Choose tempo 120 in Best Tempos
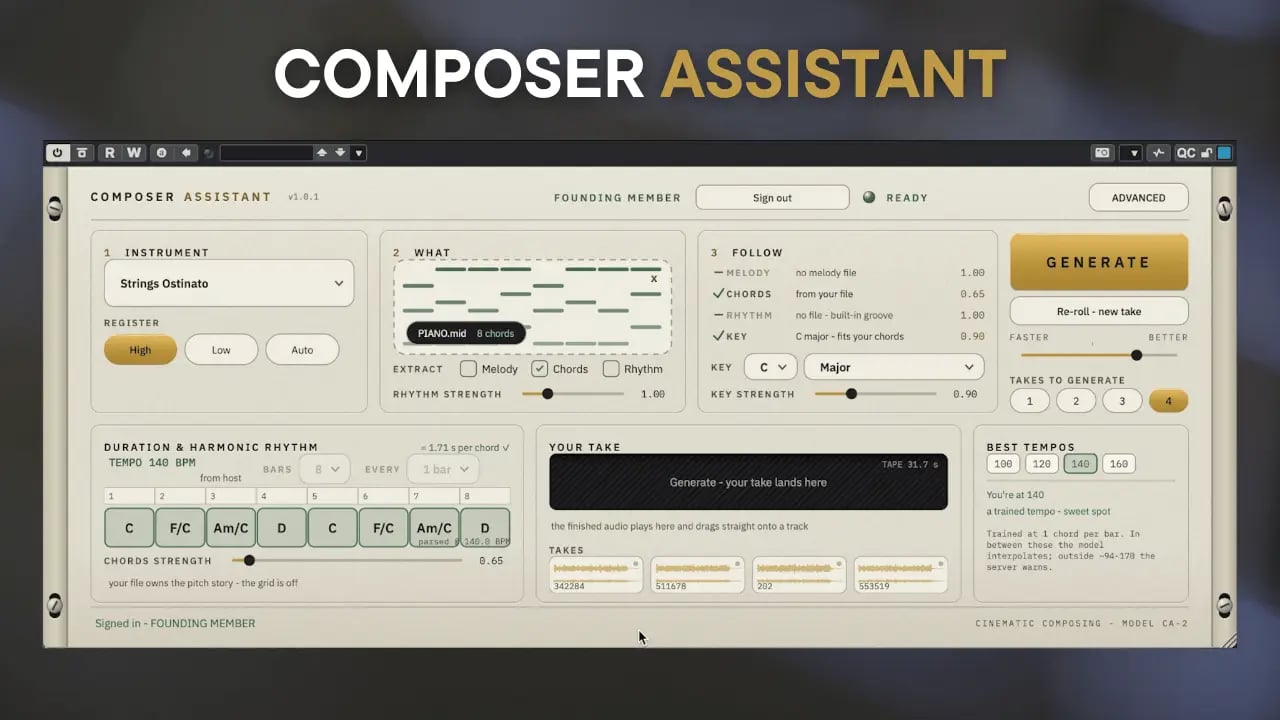Screen dimensions: 1280x720 click(1042, 464)
